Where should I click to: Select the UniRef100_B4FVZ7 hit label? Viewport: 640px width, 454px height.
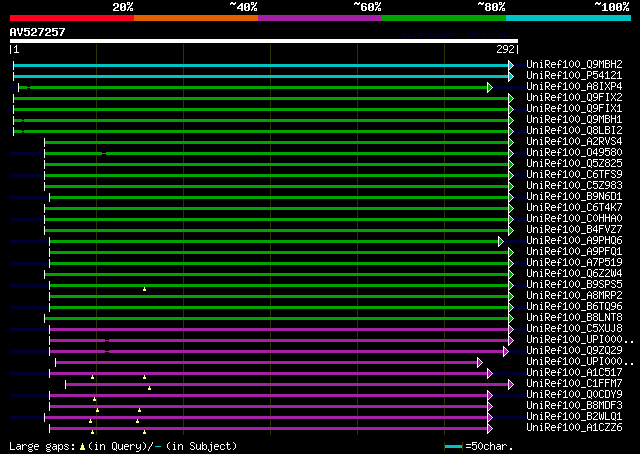point(574,230)
